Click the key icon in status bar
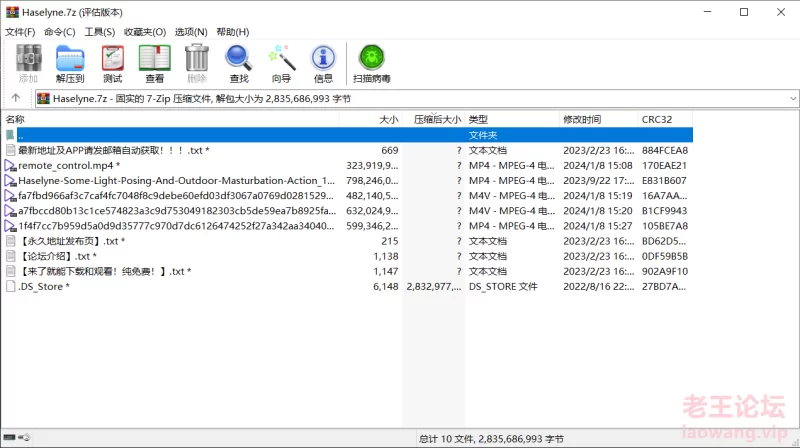 [24, 437]
